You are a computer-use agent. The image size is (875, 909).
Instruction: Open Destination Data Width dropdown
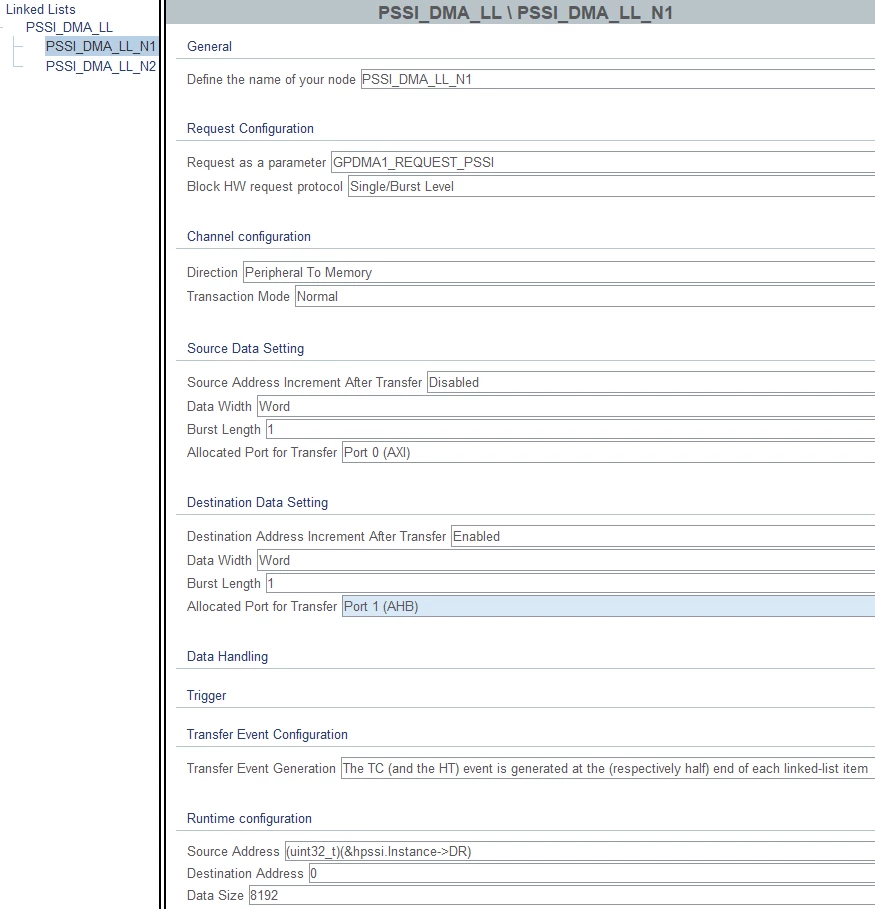[566, 561]
